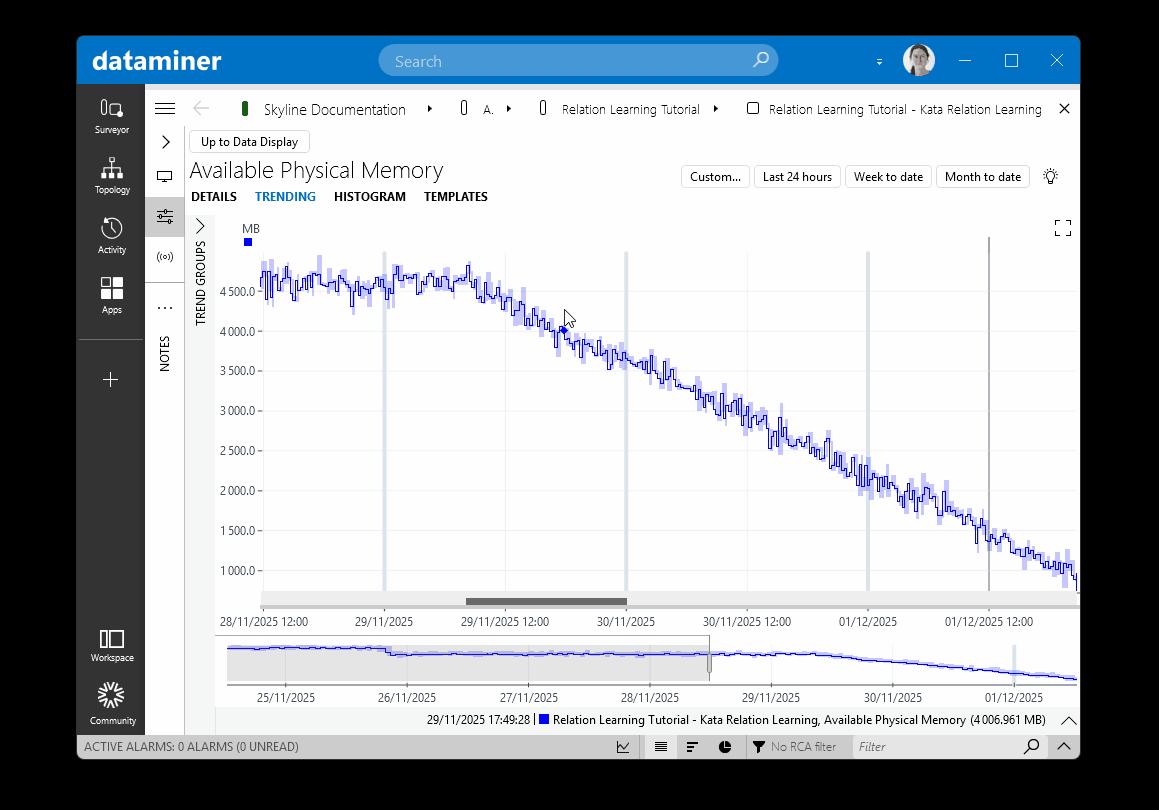The image size is (1159, 810).
Task: Toggle the light bulb icon
Action: coord(1050,177)
